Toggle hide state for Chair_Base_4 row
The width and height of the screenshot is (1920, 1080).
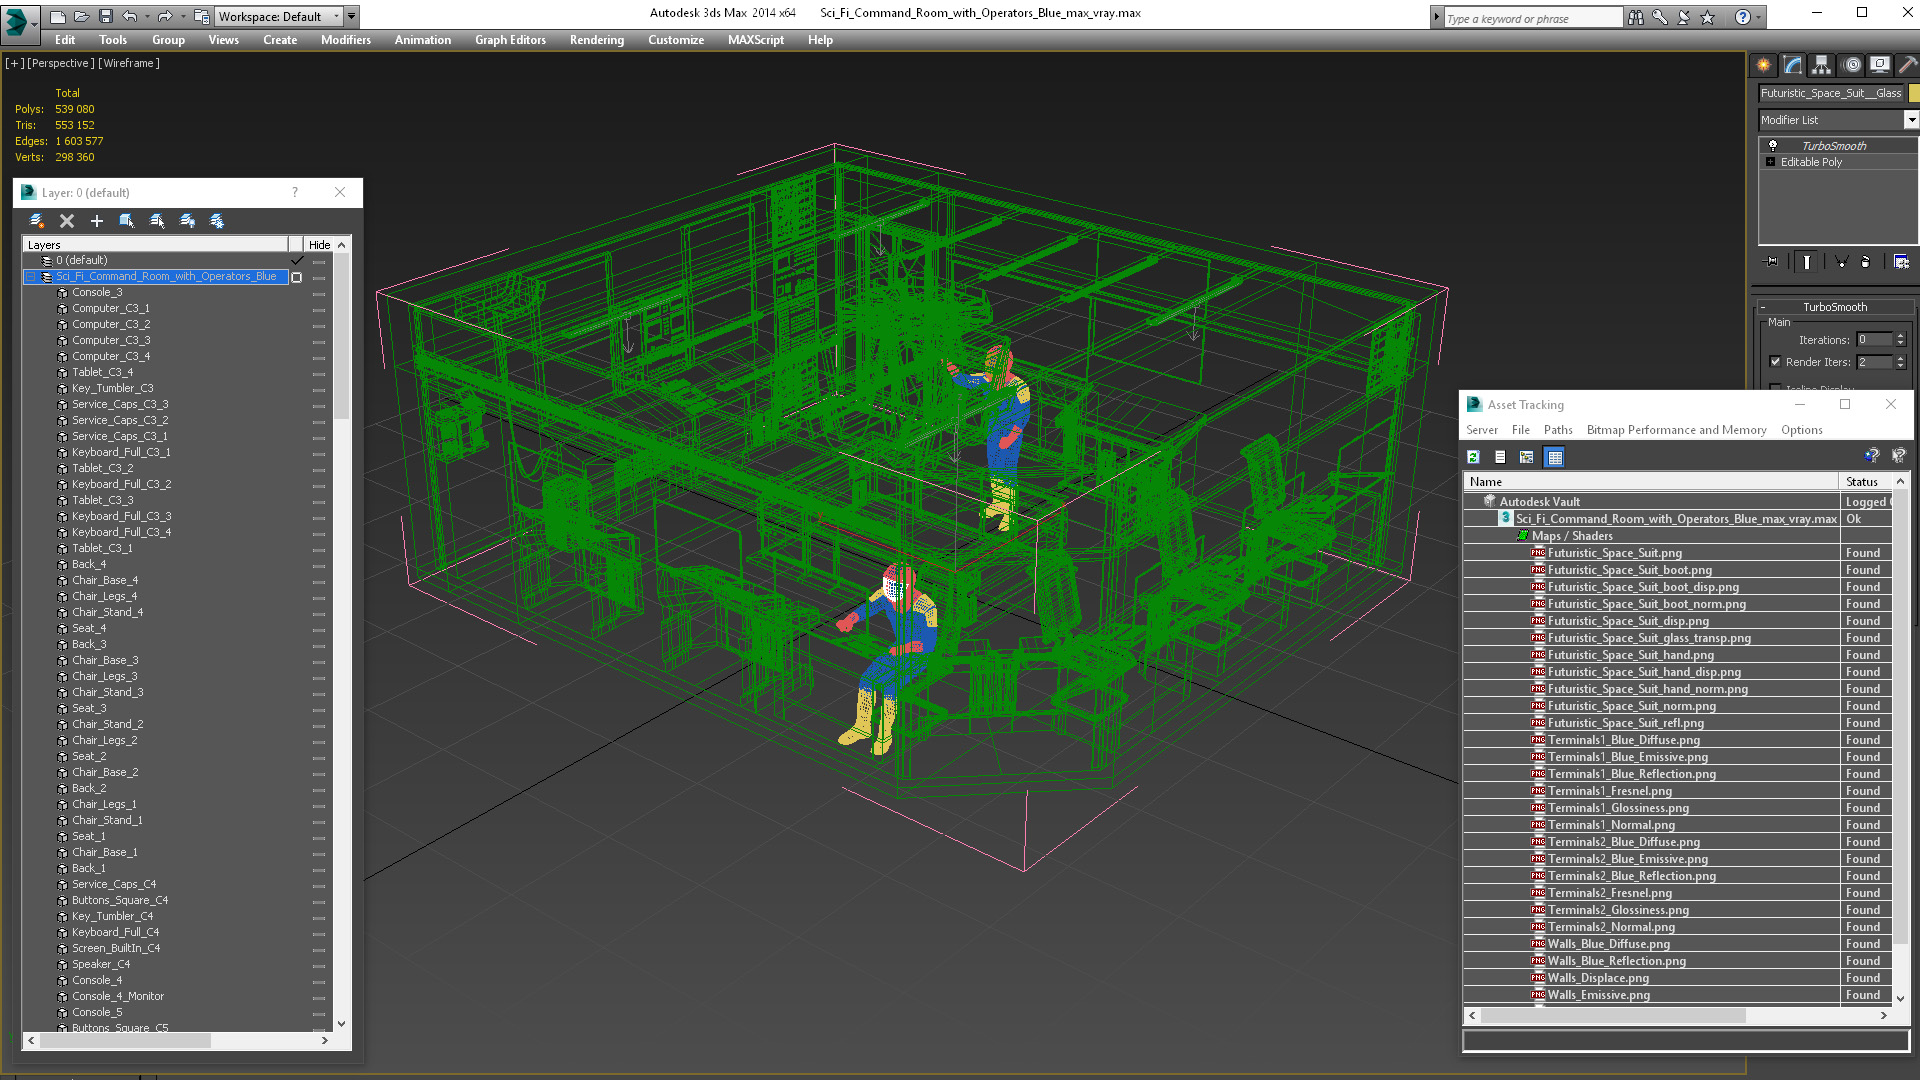pyautogui.click(x=319, y=581)
